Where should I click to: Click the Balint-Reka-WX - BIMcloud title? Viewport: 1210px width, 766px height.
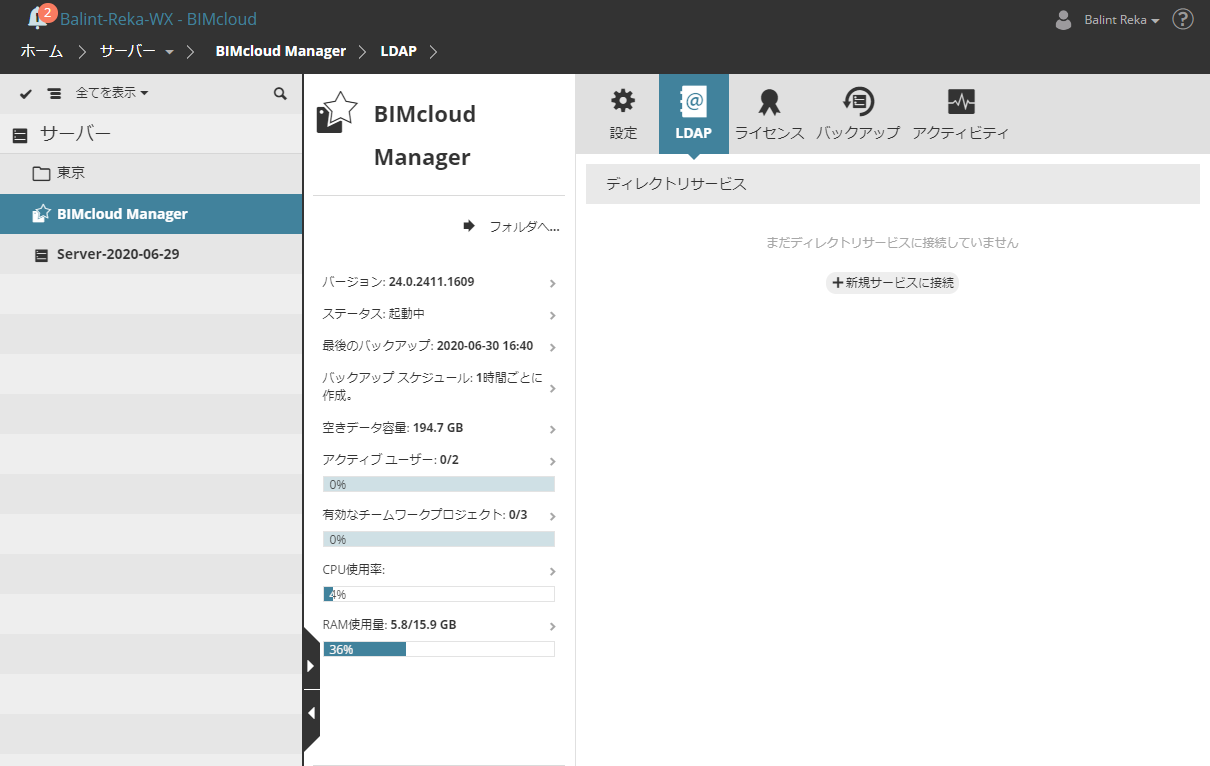158,19
